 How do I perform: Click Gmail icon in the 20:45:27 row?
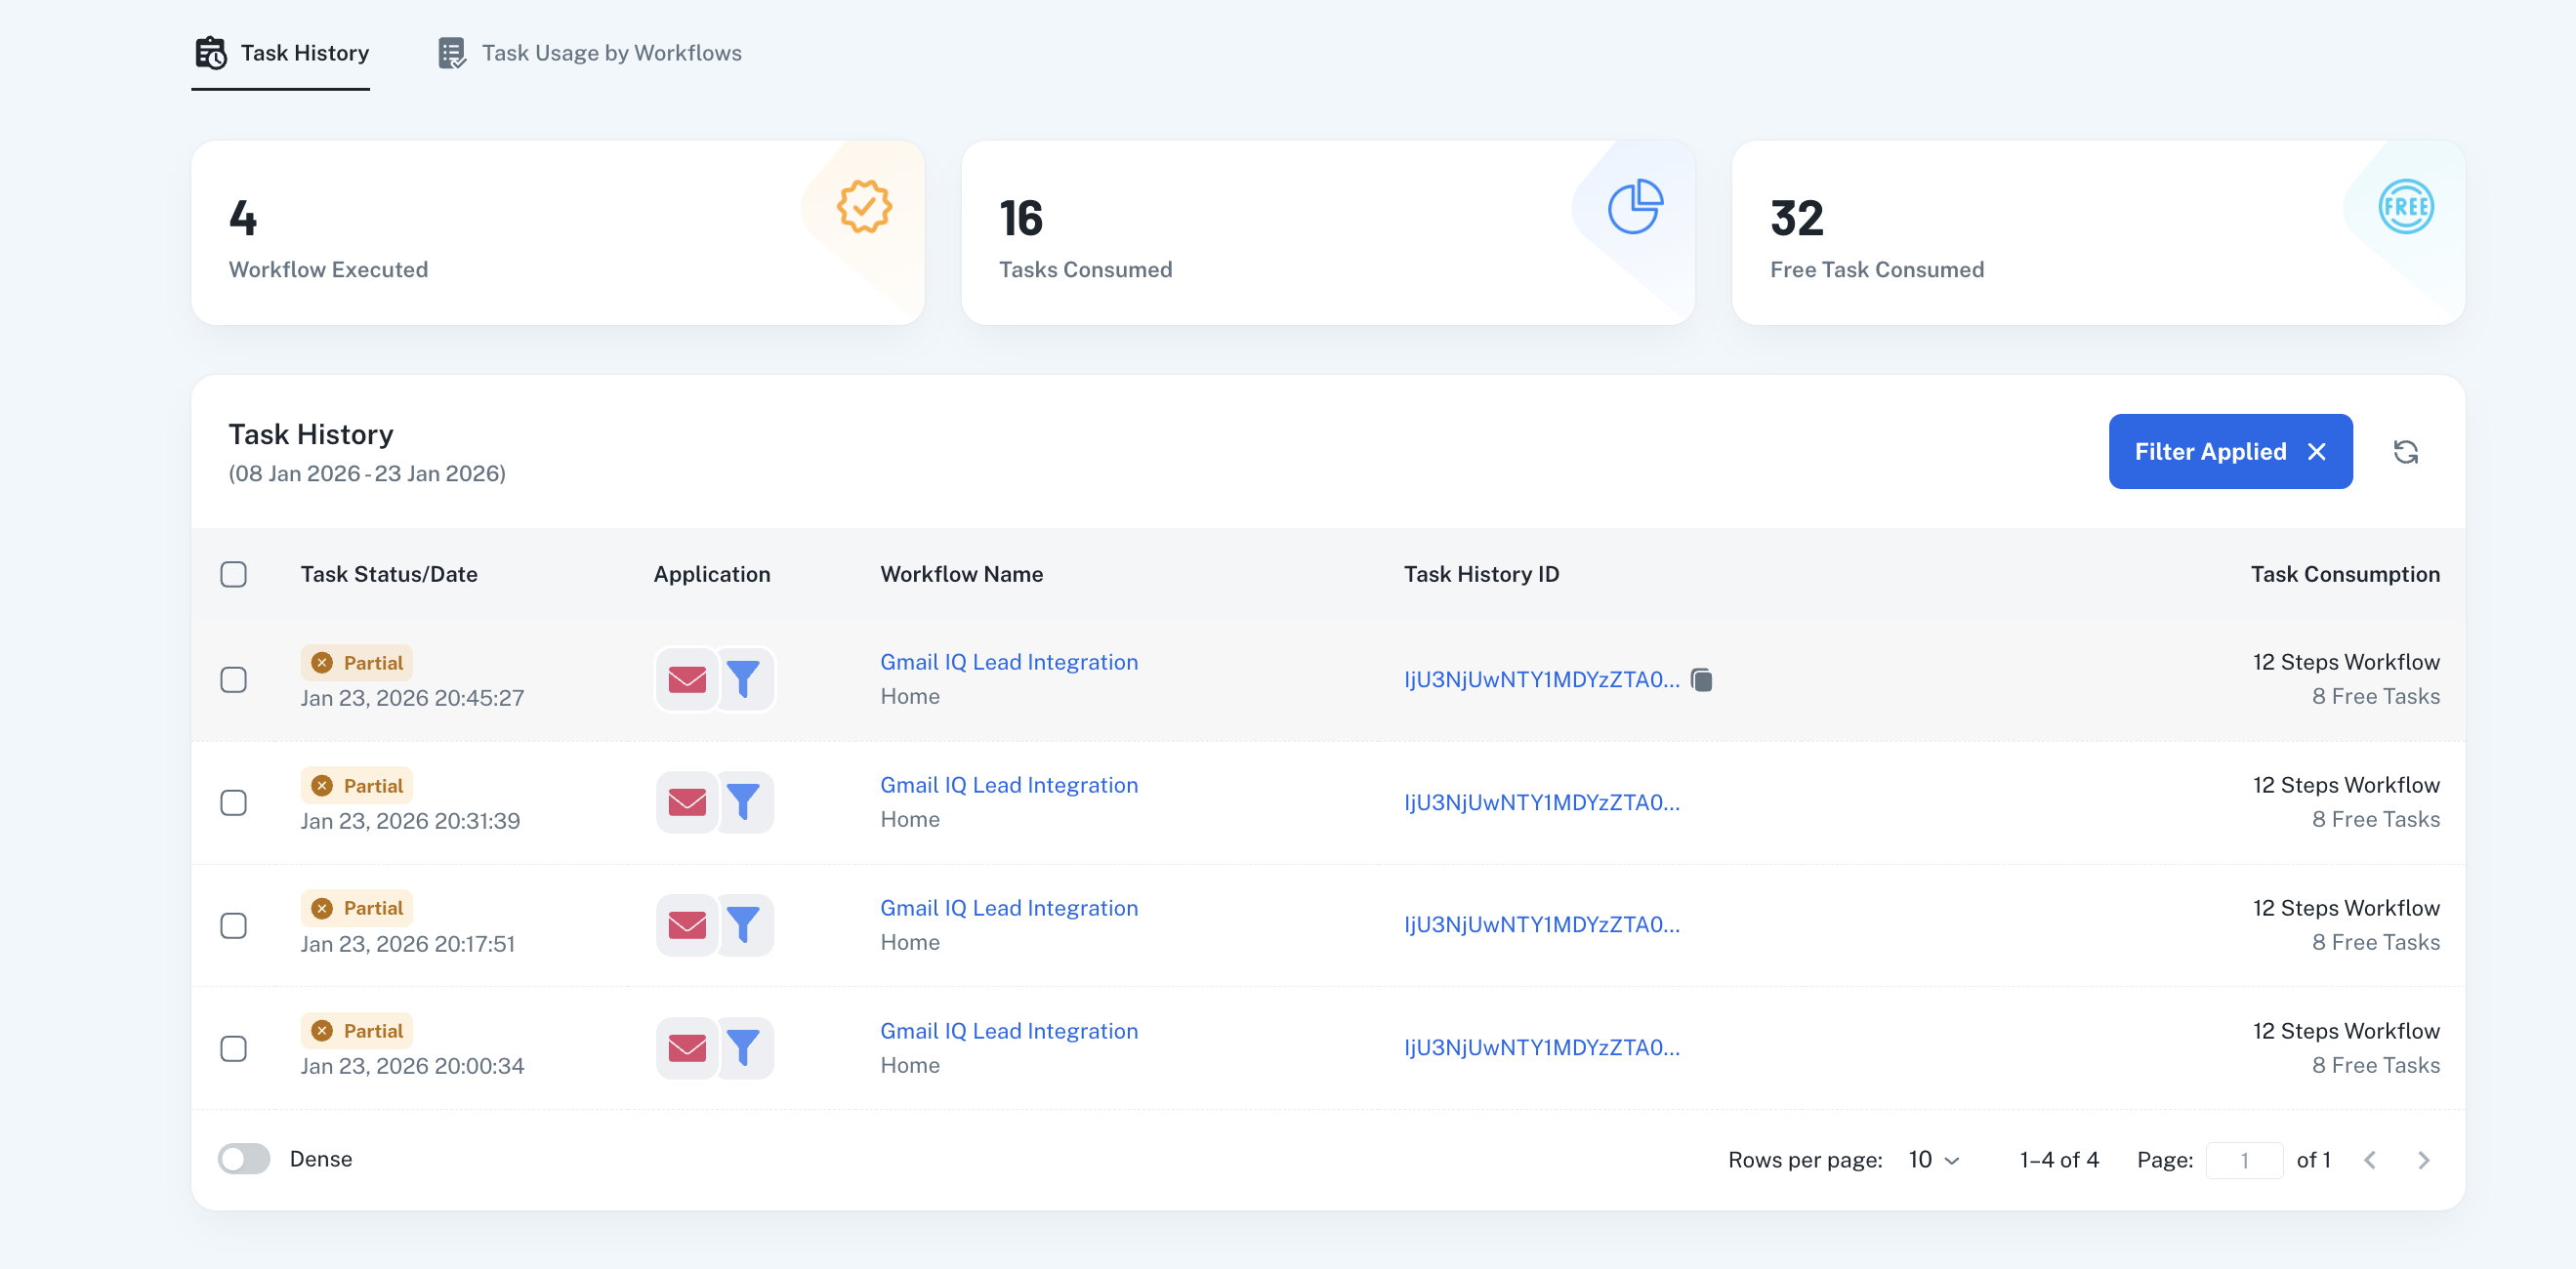687,680
